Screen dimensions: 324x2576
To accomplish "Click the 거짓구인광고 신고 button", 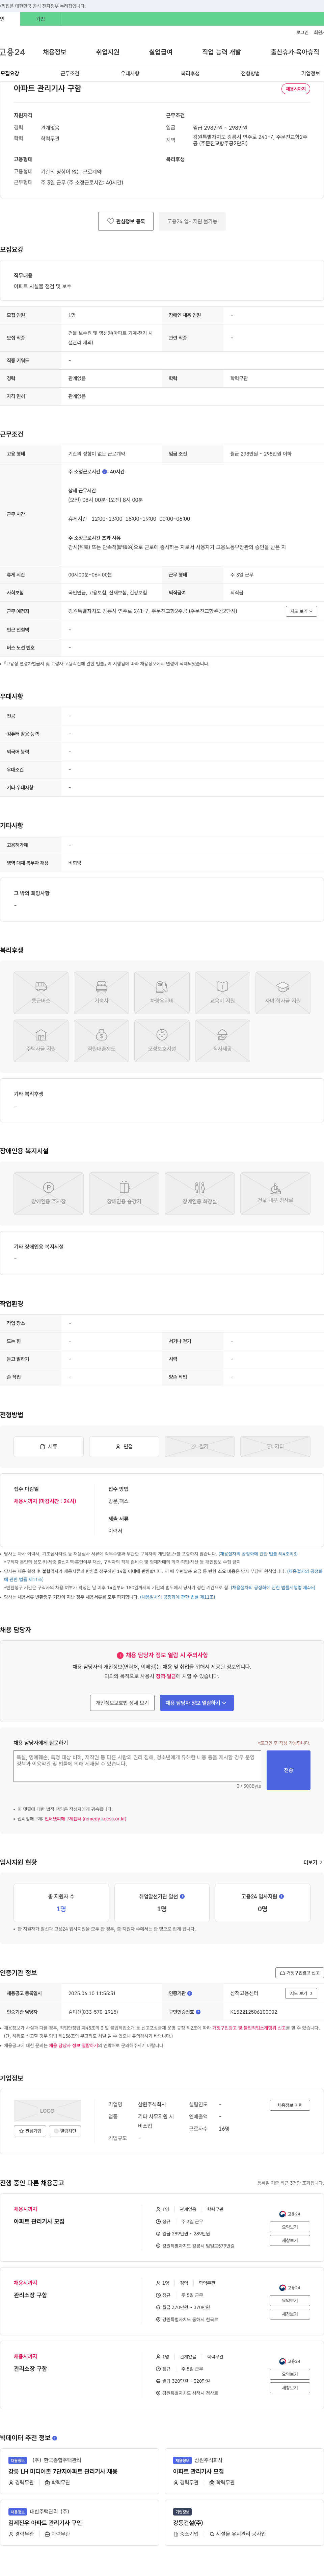I will coord(299,1973).
